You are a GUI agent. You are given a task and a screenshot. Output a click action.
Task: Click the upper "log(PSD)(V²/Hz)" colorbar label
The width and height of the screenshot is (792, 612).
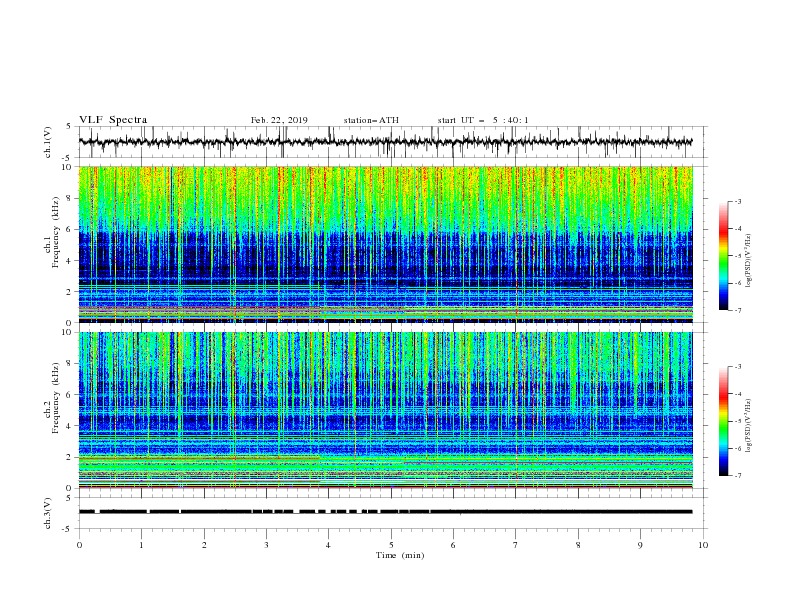(x=749, y=260)
